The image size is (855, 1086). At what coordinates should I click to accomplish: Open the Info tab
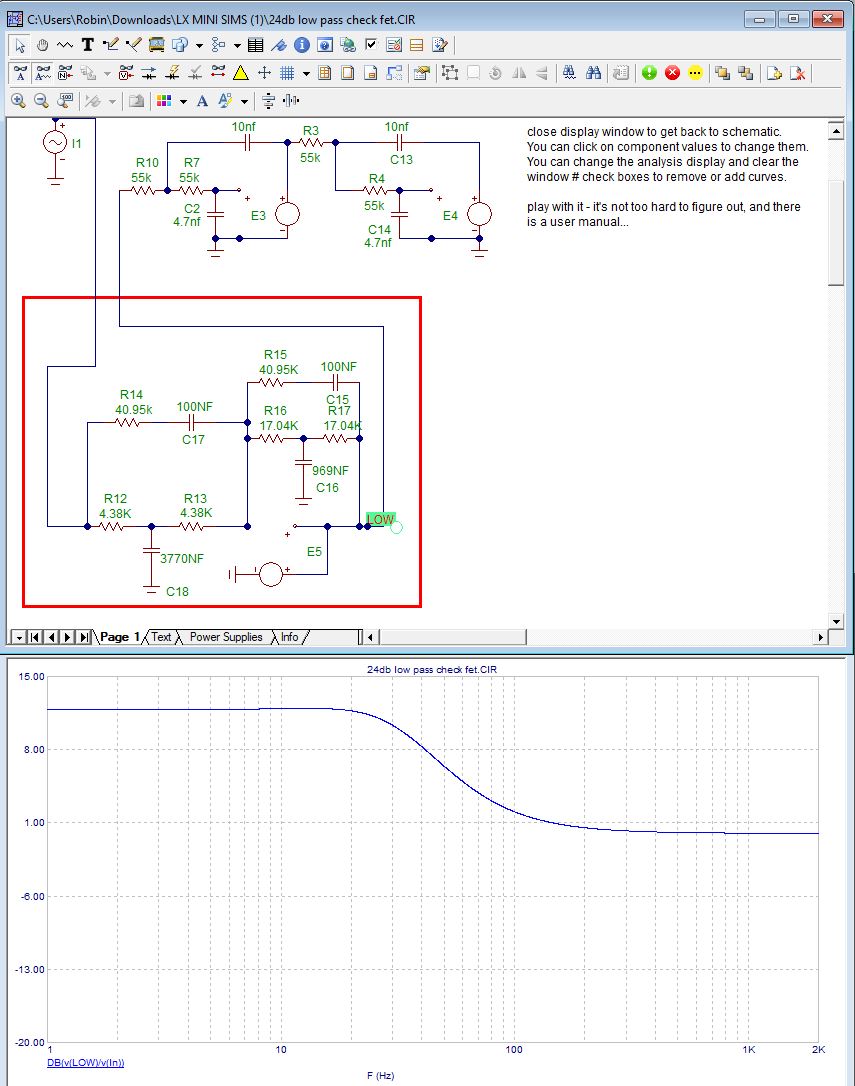click(290, 637)
